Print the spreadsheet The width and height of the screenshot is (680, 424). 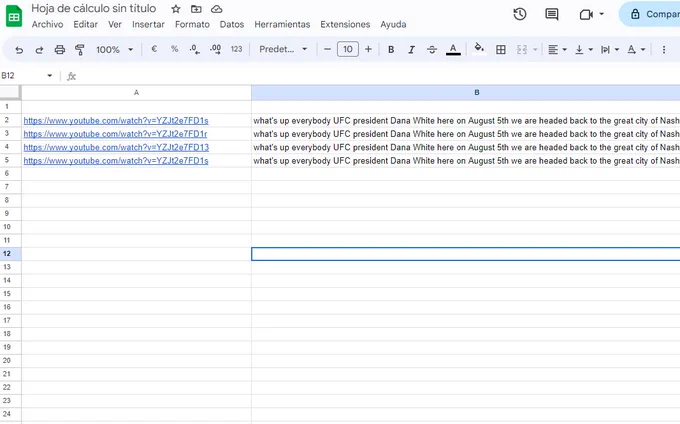[x=59, y=49]
